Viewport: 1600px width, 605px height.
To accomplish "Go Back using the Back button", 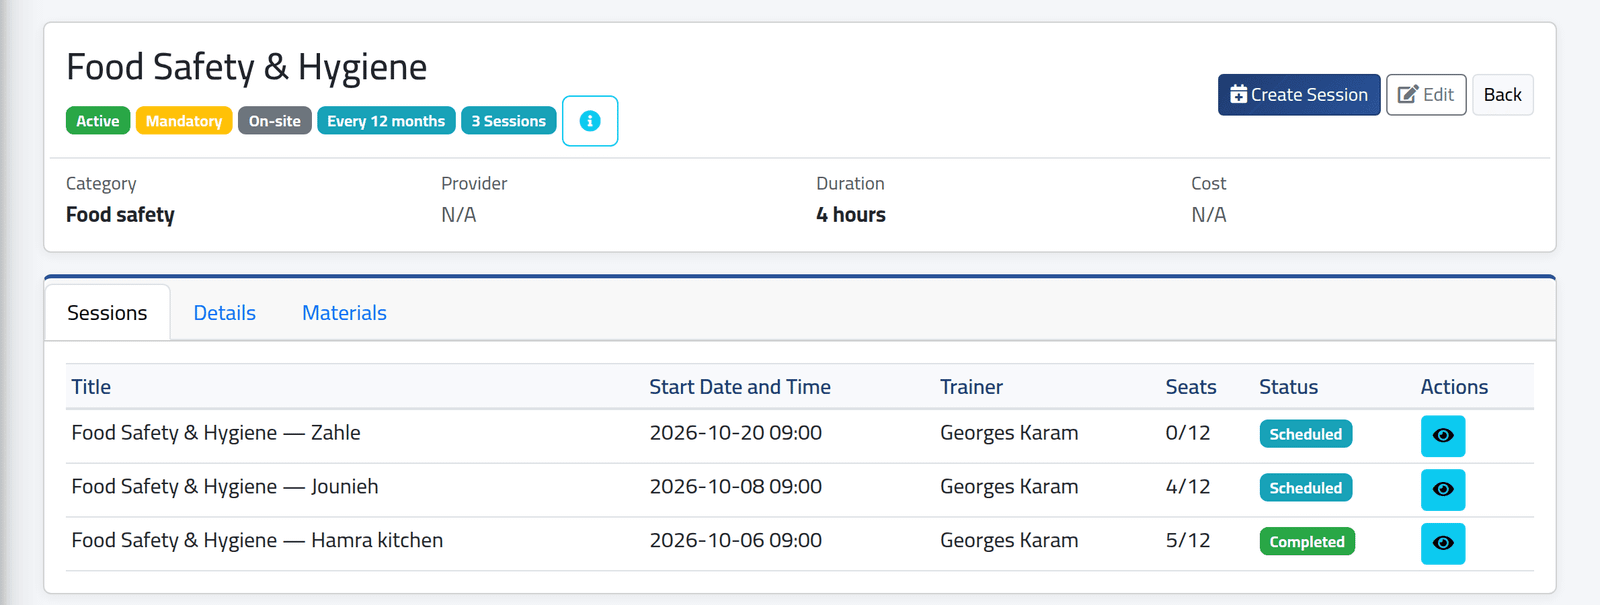I will pyautogui.click(x=1503, y=95).
